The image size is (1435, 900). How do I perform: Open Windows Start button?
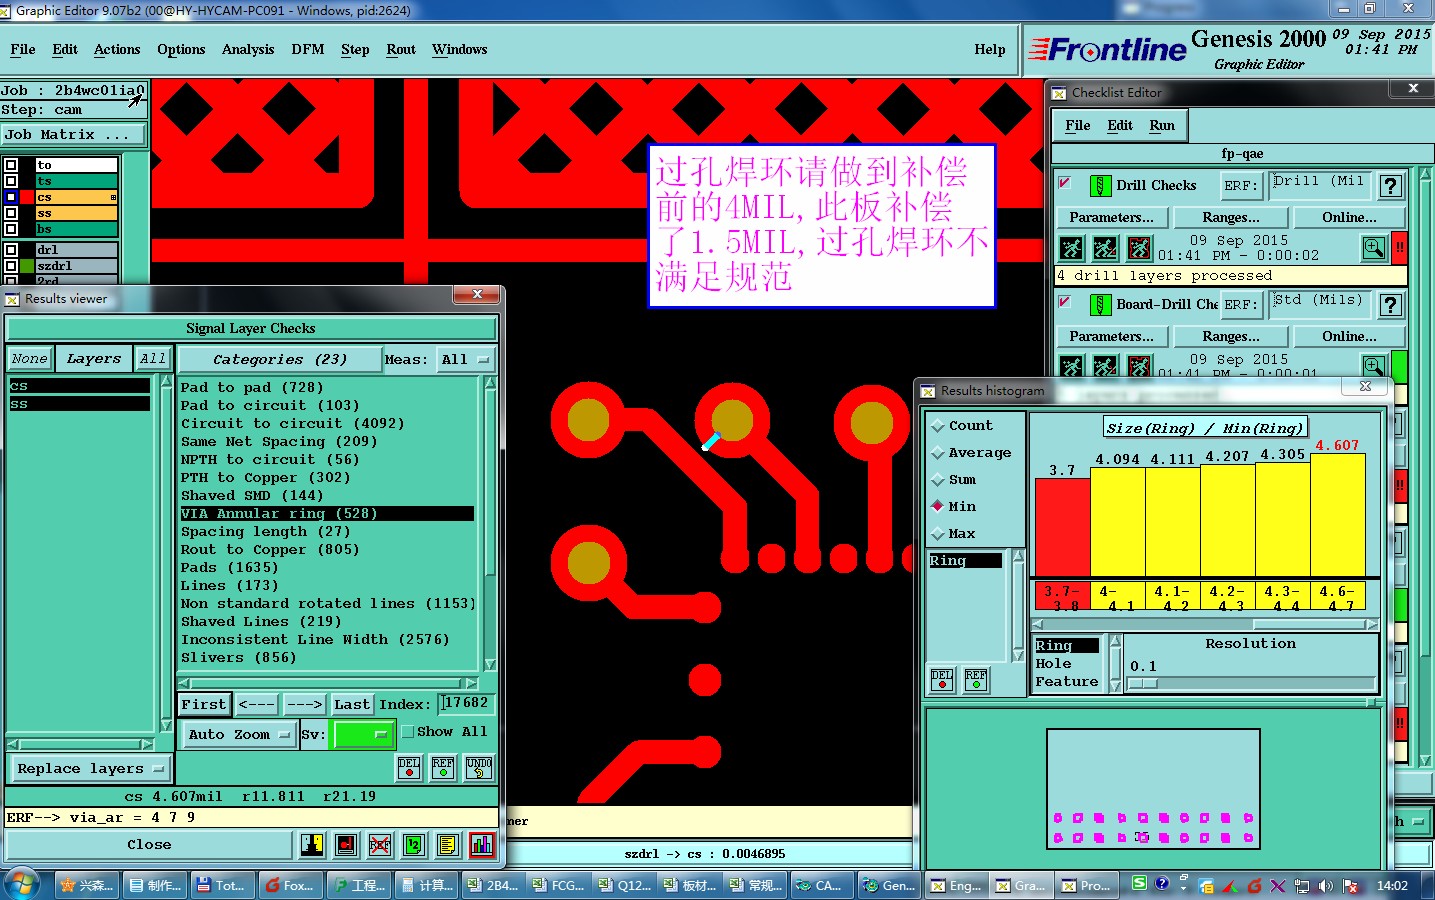click(22, 884)
